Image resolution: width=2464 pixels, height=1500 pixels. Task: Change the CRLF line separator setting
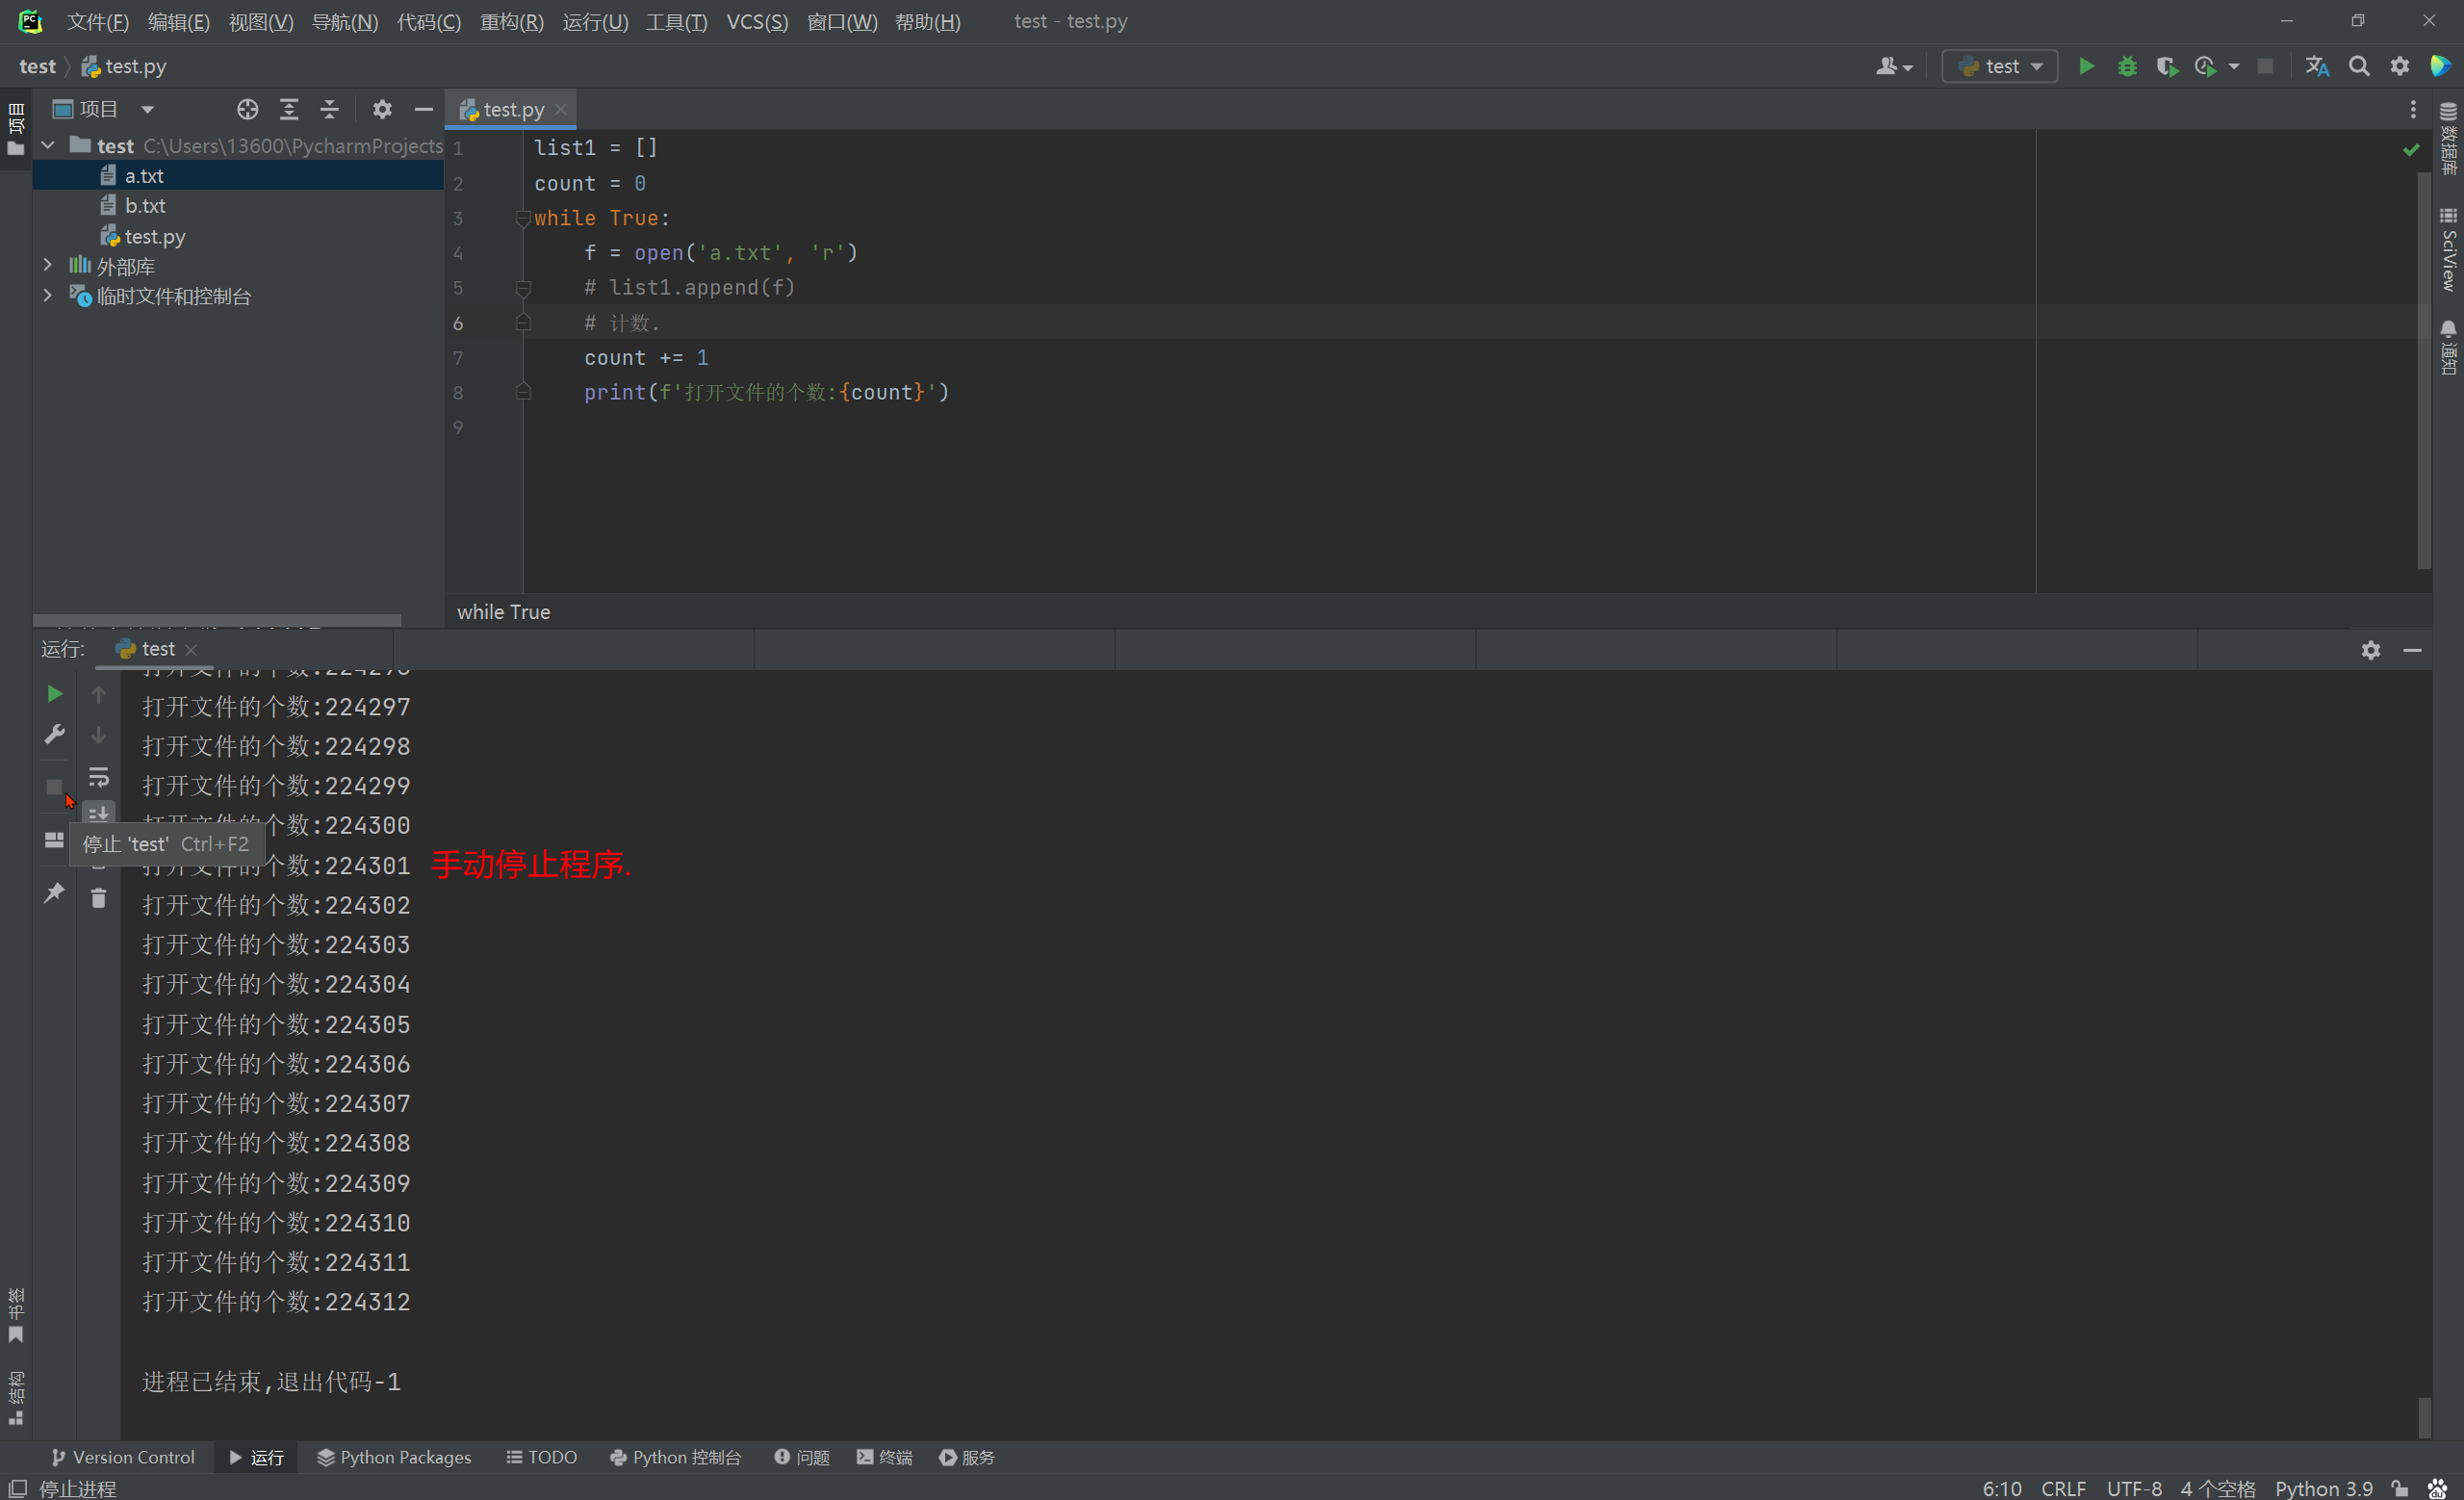(x=2063, y=1488)
